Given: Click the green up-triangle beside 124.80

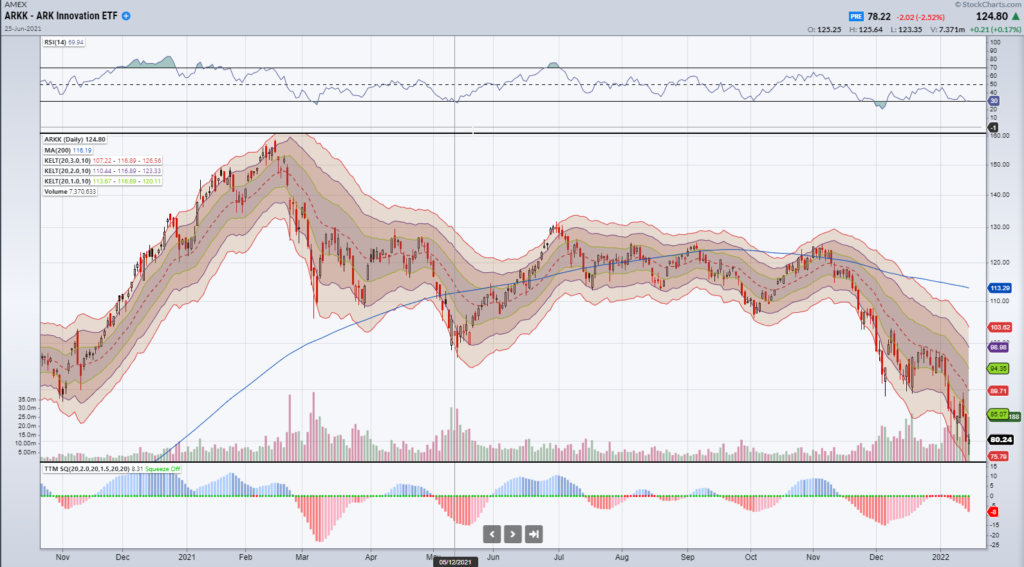Looking at the screenshot, I should (1016, 16).
